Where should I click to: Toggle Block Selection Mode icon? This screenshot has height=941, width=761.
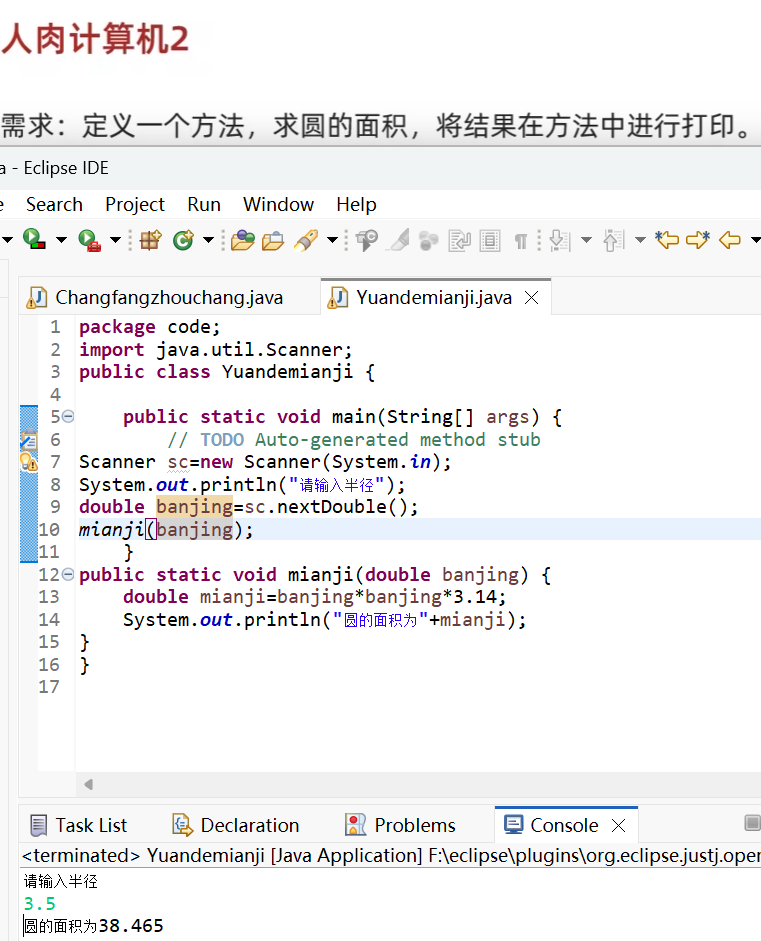[x=490, y=241]
